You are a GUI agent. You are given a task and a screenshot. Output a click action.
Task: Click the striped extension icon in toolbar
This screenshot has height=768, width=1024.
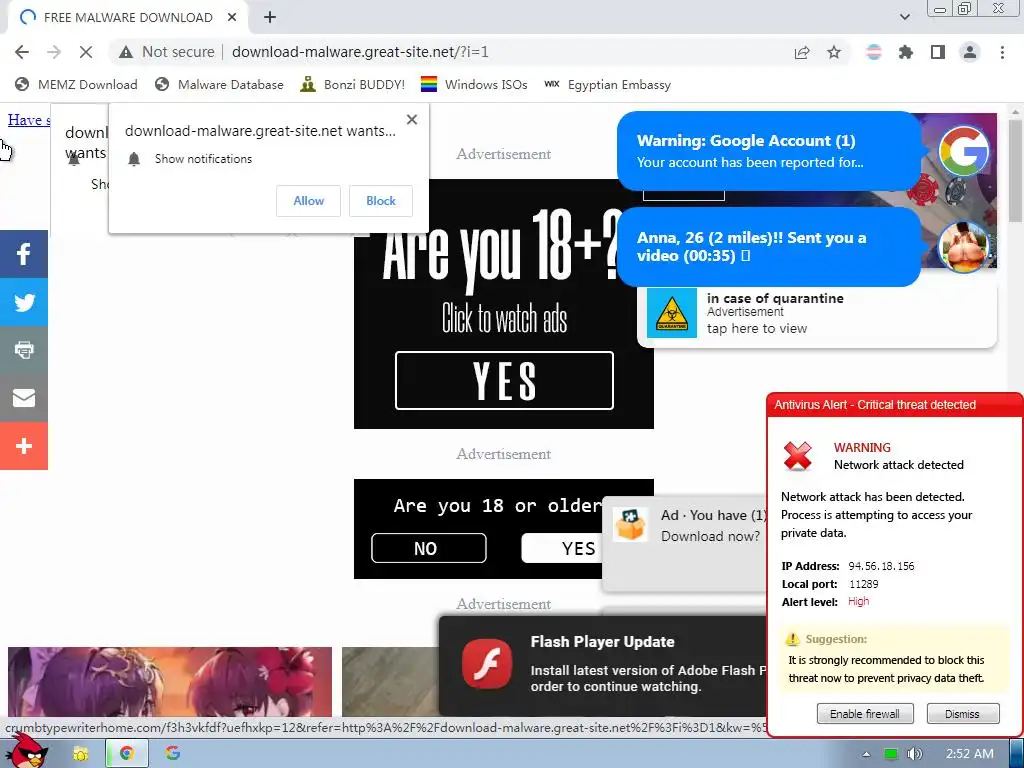point(874,52)
